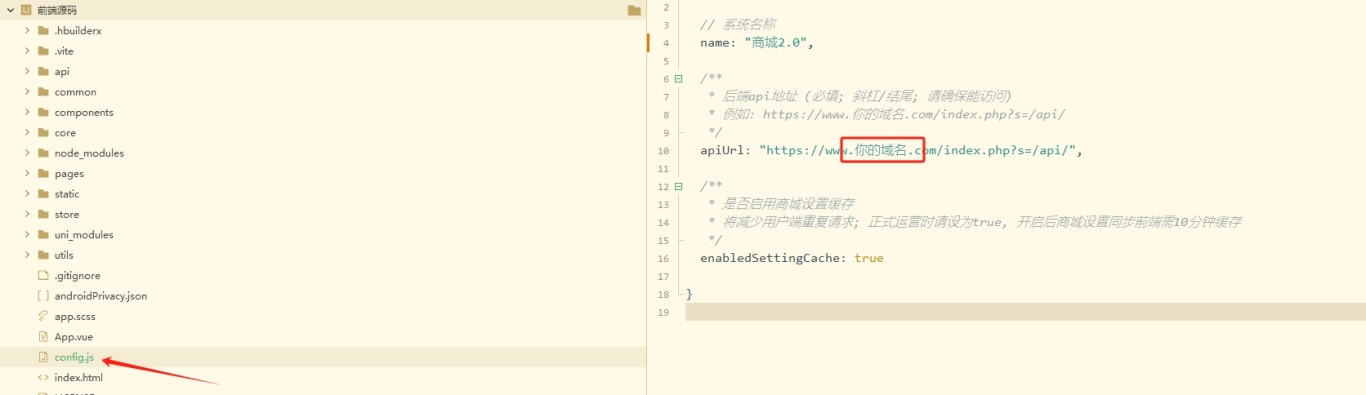Expand the pages folder chevron
1366x395 pixels.
coord(27,174)
